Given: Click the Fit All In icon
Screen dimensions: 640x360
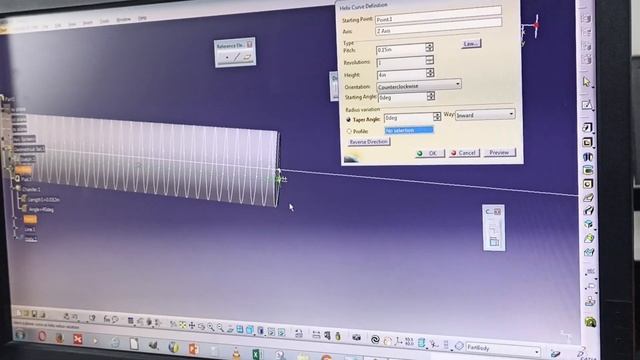Looking at the screenshot, I should [x=182, y=325].
